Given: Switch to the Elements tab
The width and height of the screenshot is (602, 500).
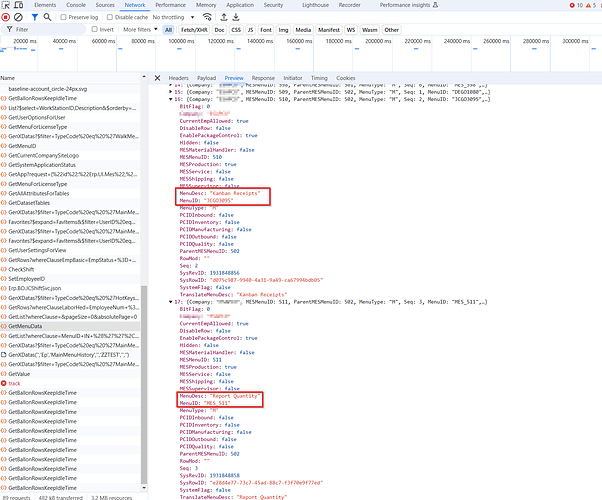Looking at the screenshot, I should 45,5.
